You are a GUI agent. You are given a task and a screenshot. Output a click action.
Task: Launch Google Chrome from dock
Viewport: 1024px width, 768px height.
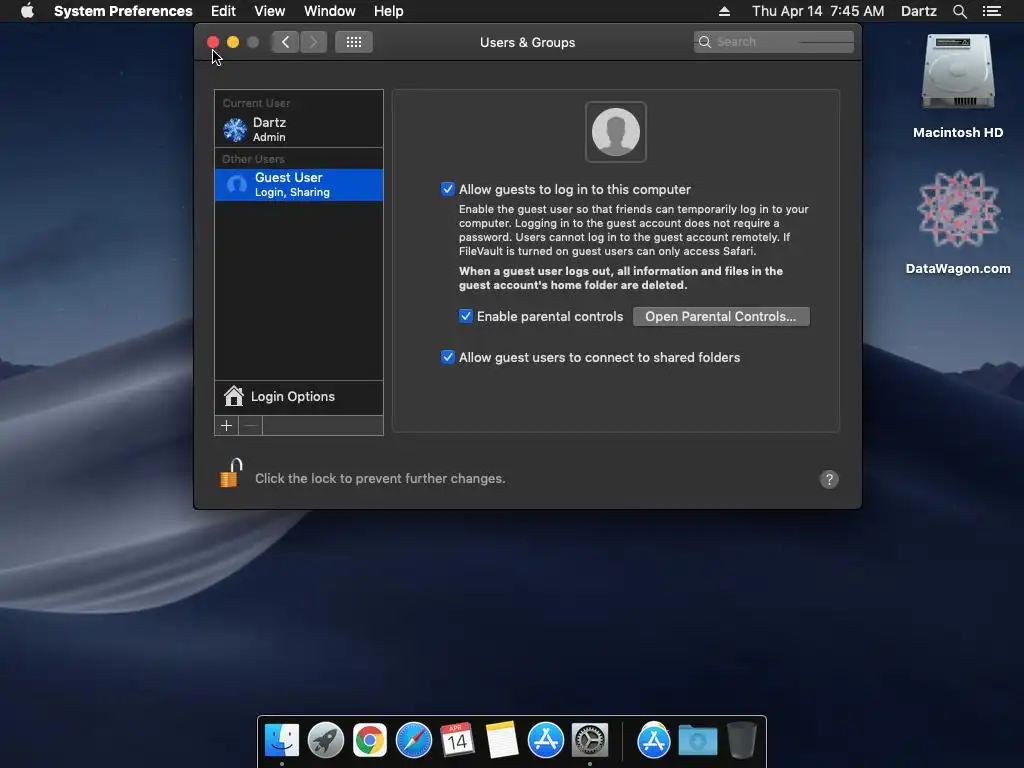[370, 741]
